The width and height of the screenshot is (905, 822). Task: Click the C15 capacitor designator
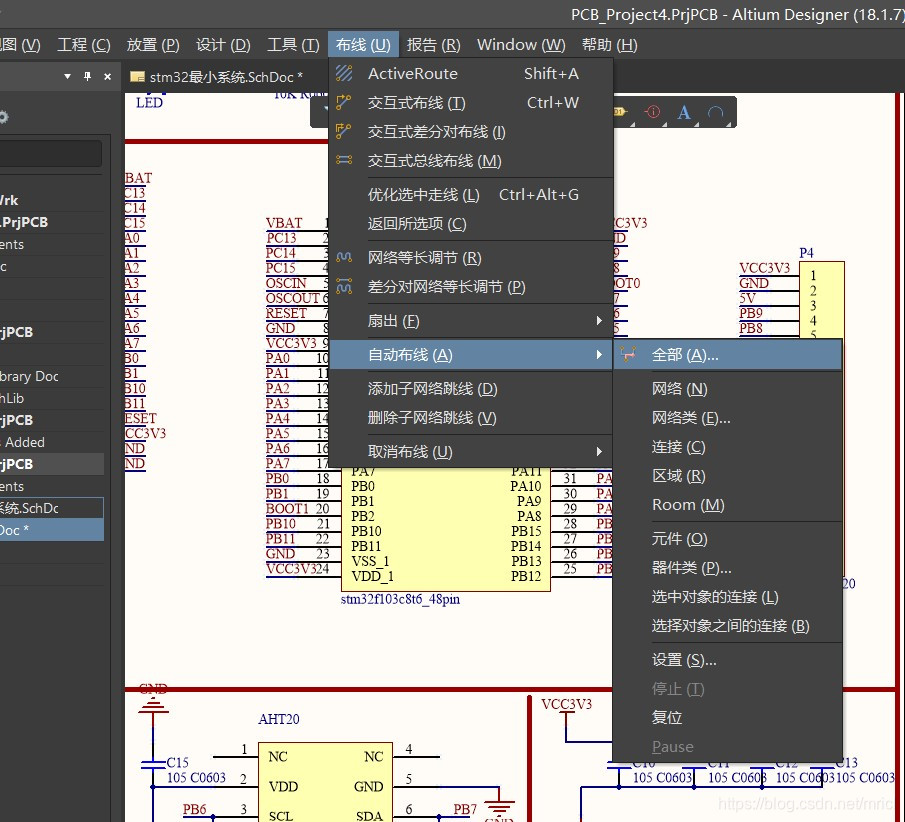(x=178, y=762)
